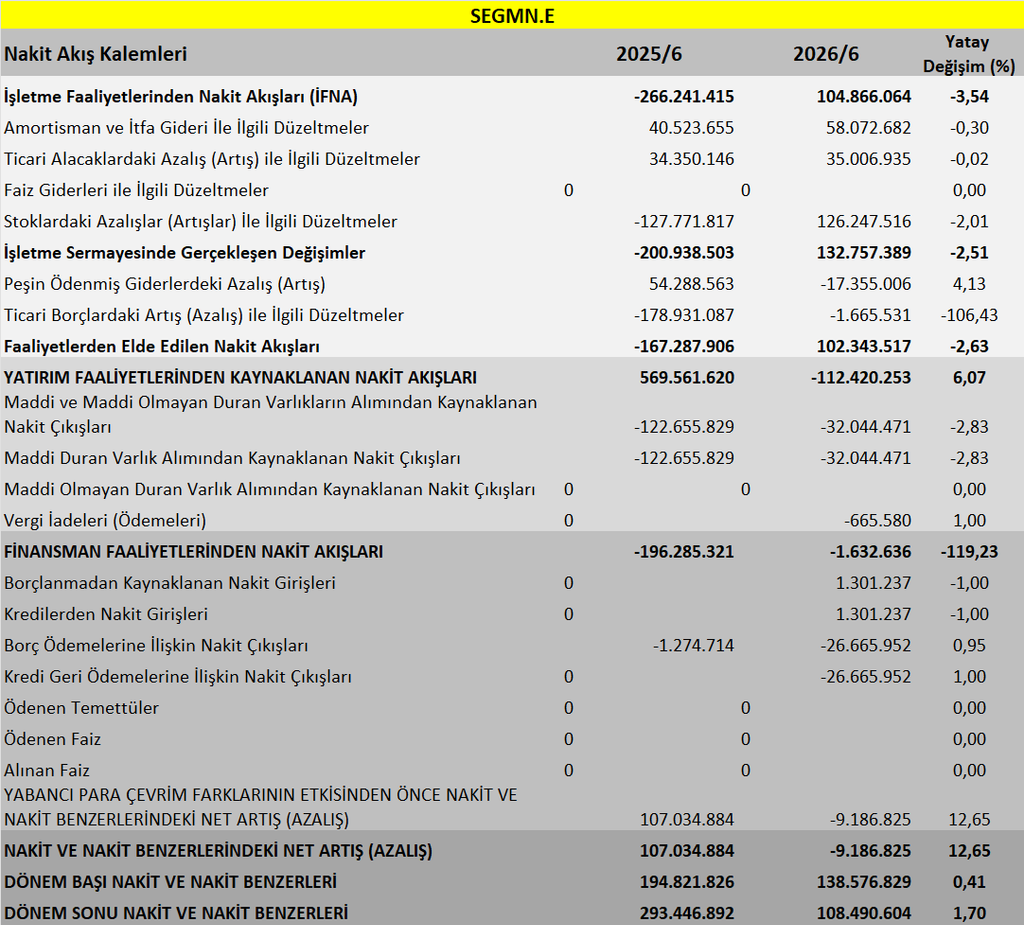The height and width of the screenshot is (925, 1024).
Task: Select the 2026/6 column header
Action: [x=825, y=54]
